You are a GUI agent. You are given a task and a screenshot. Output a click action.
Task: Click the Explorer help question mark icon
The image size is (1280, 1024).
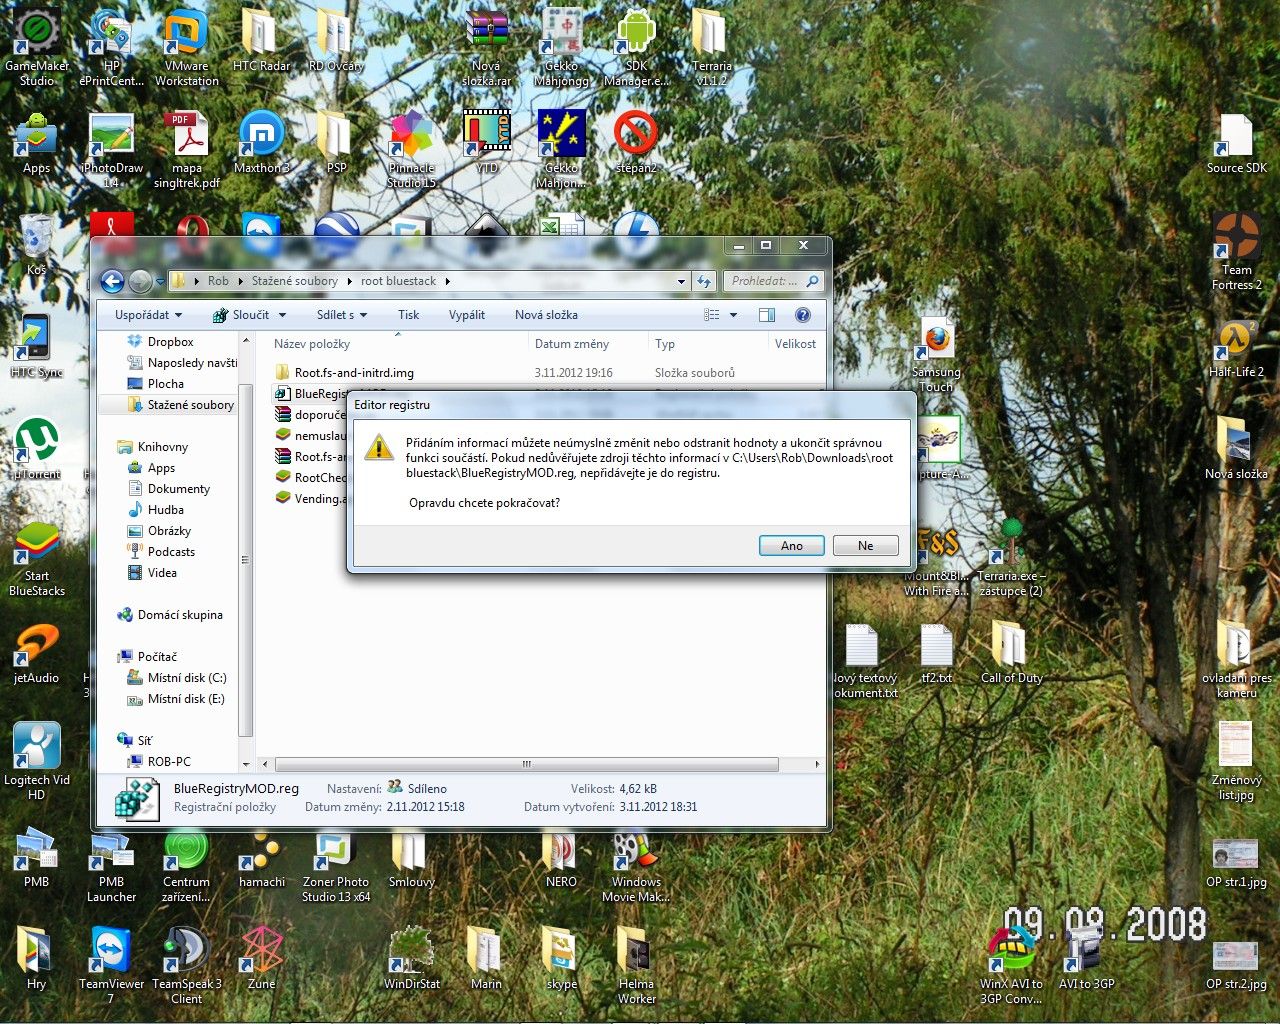(x=802, y=315)
